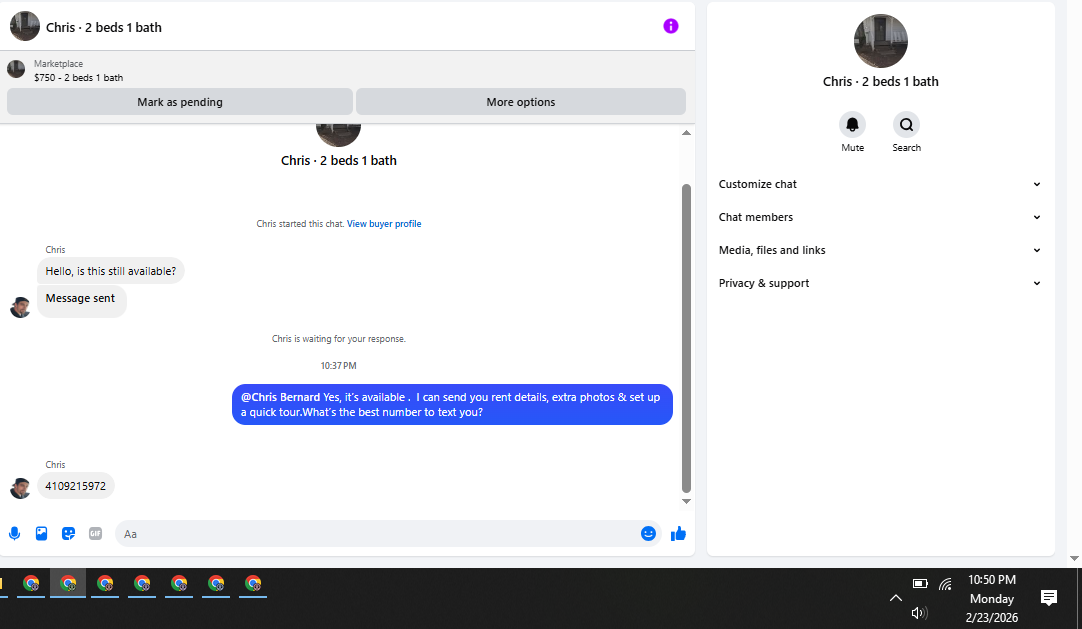Send a voice clip with the microphone icon
The height and width of the screenshot is (629, 1082).
coord(14,533)
